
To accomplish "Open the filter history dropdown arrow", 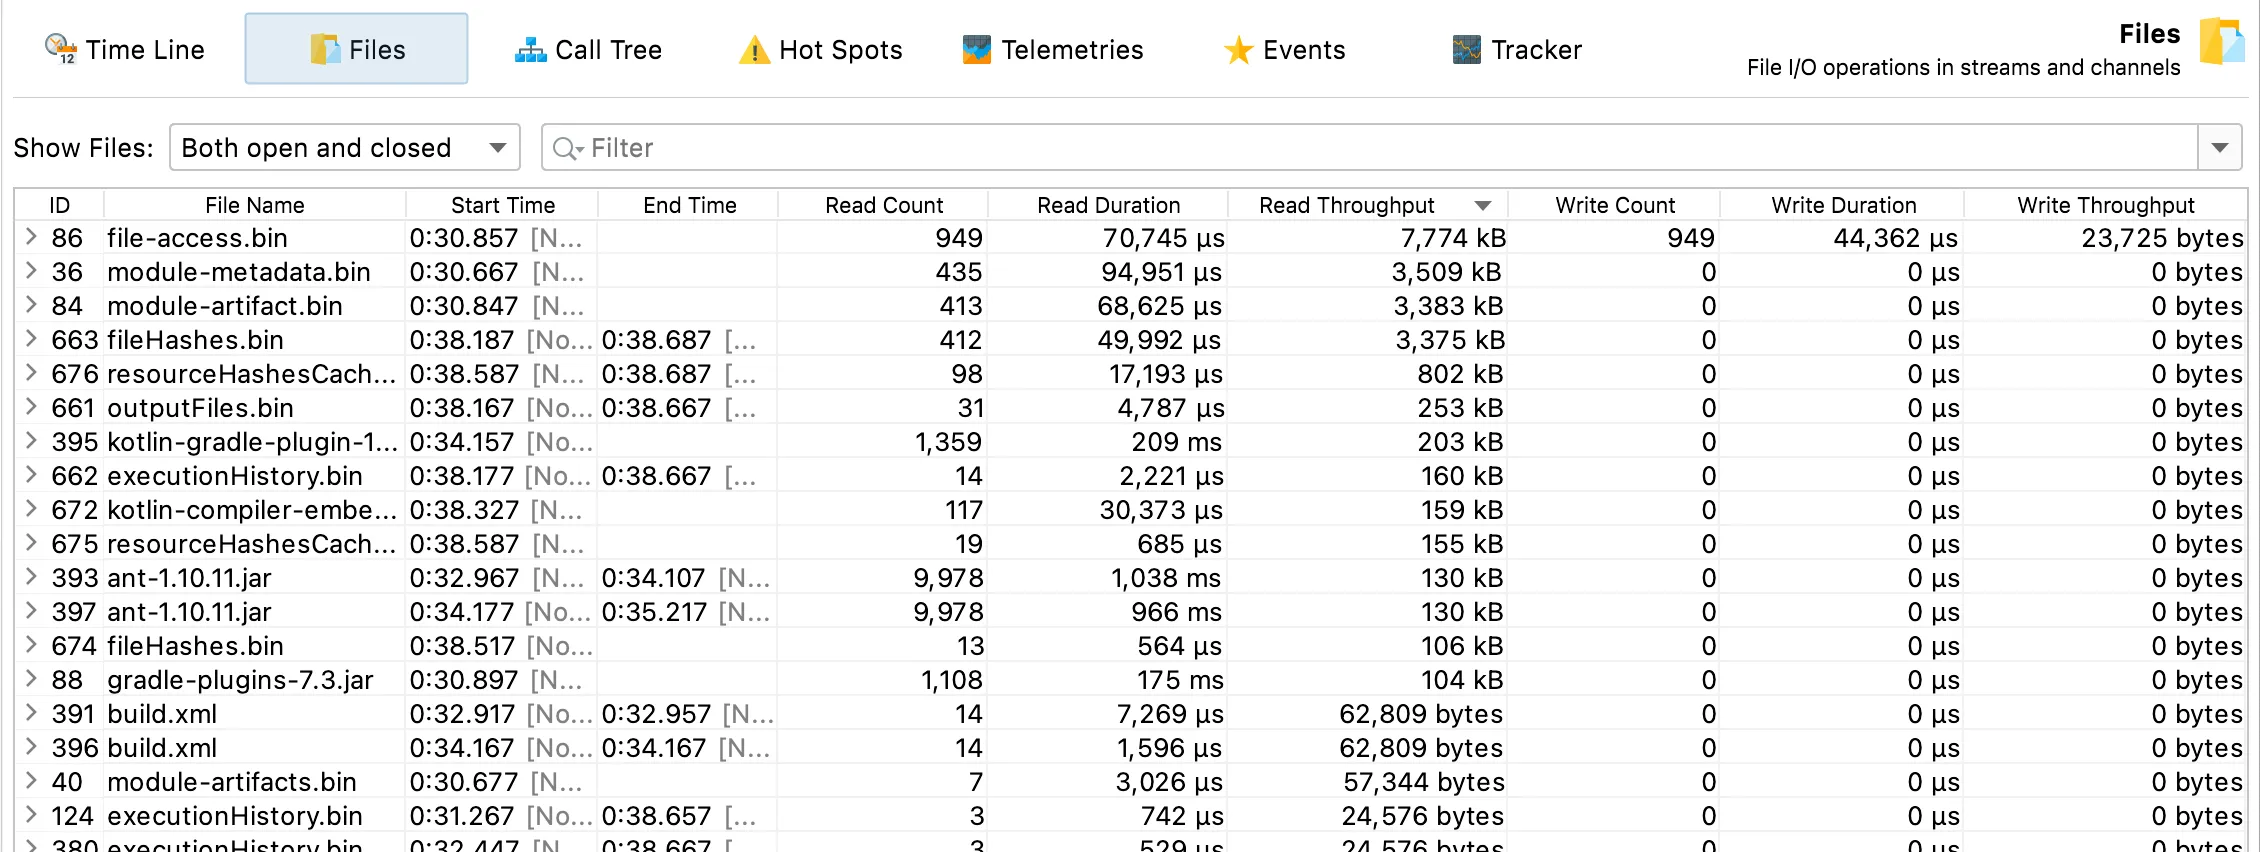I will [x=2219, y=148].
